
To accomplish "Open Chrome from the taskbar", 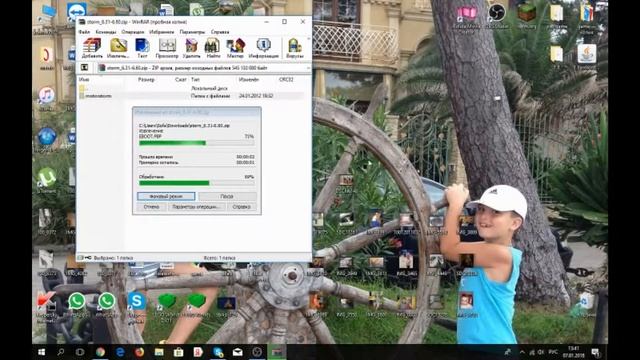I will [100, 352].
